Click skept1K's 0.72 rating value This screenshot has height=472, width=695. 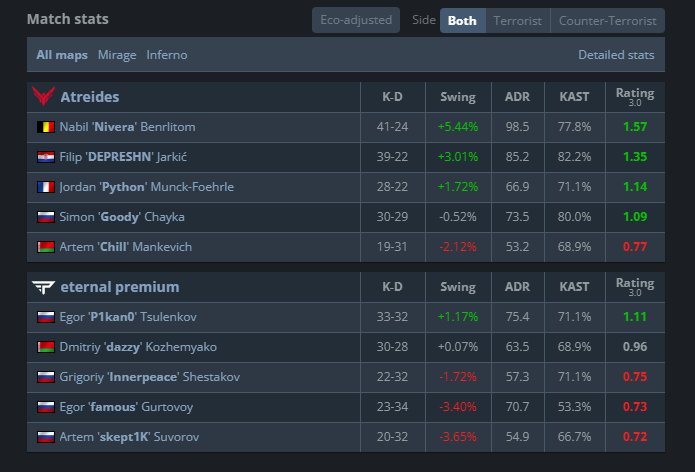pos(635,437)
